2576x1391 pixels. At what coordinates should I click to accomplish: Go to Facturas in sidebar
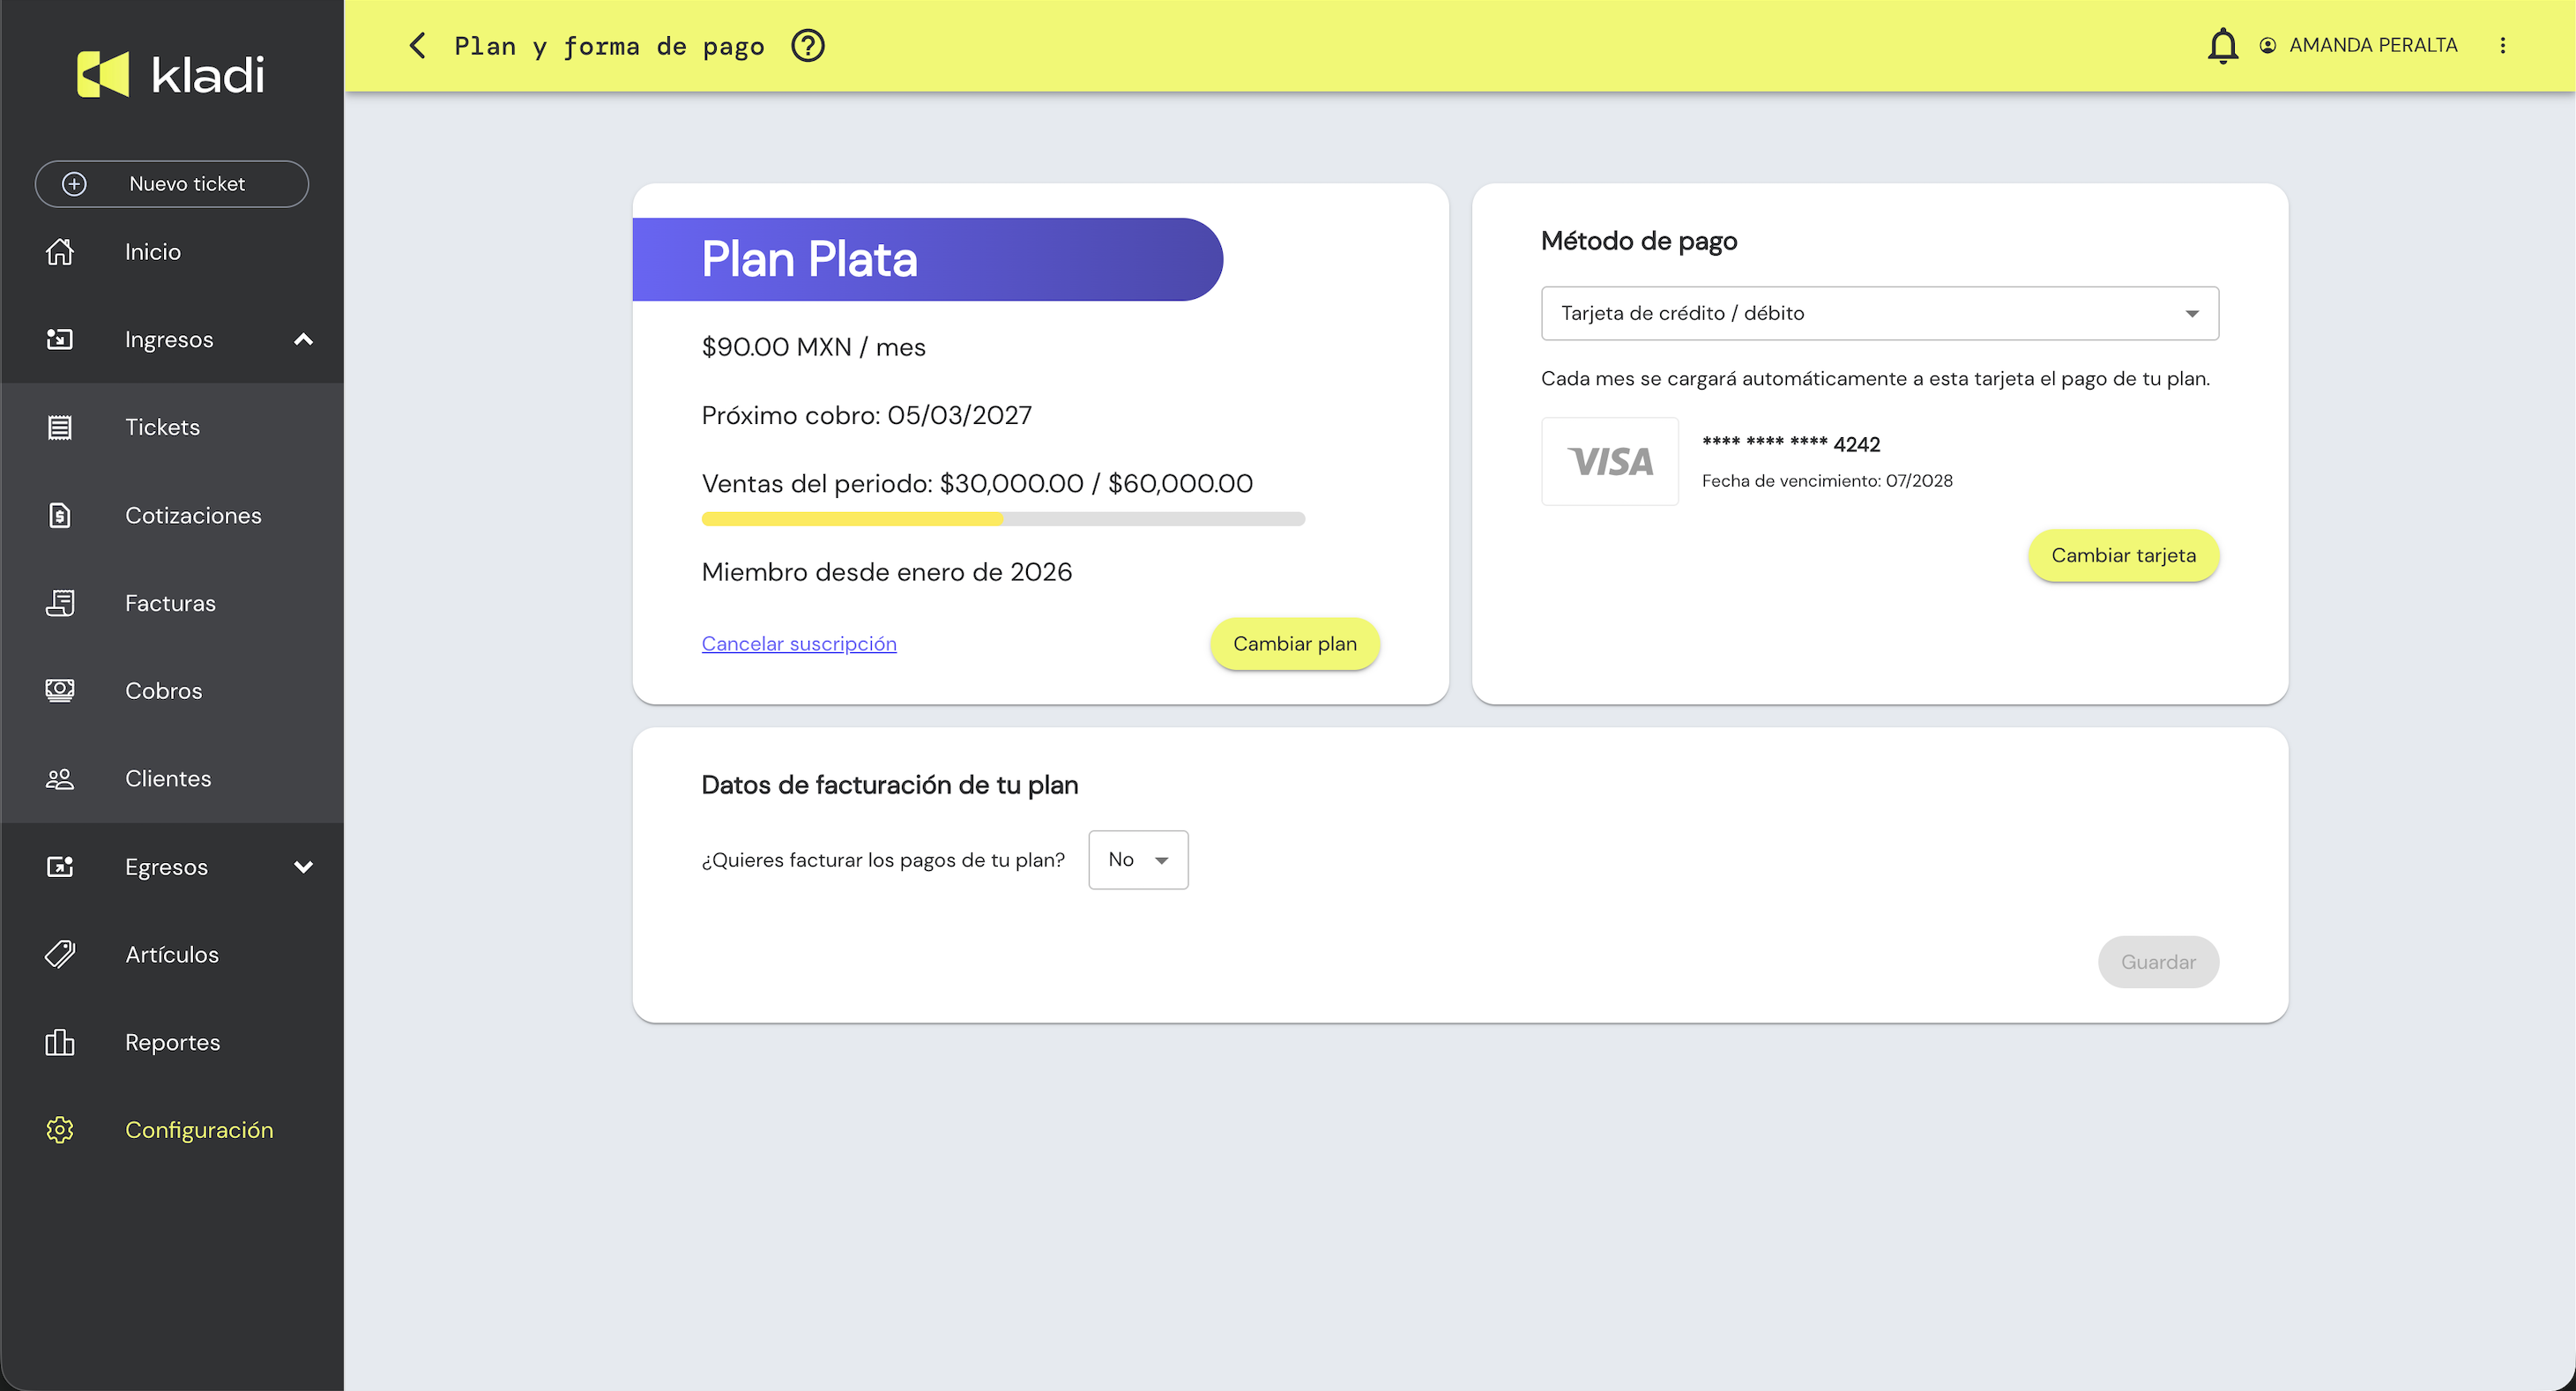click(x=170, y=603)
